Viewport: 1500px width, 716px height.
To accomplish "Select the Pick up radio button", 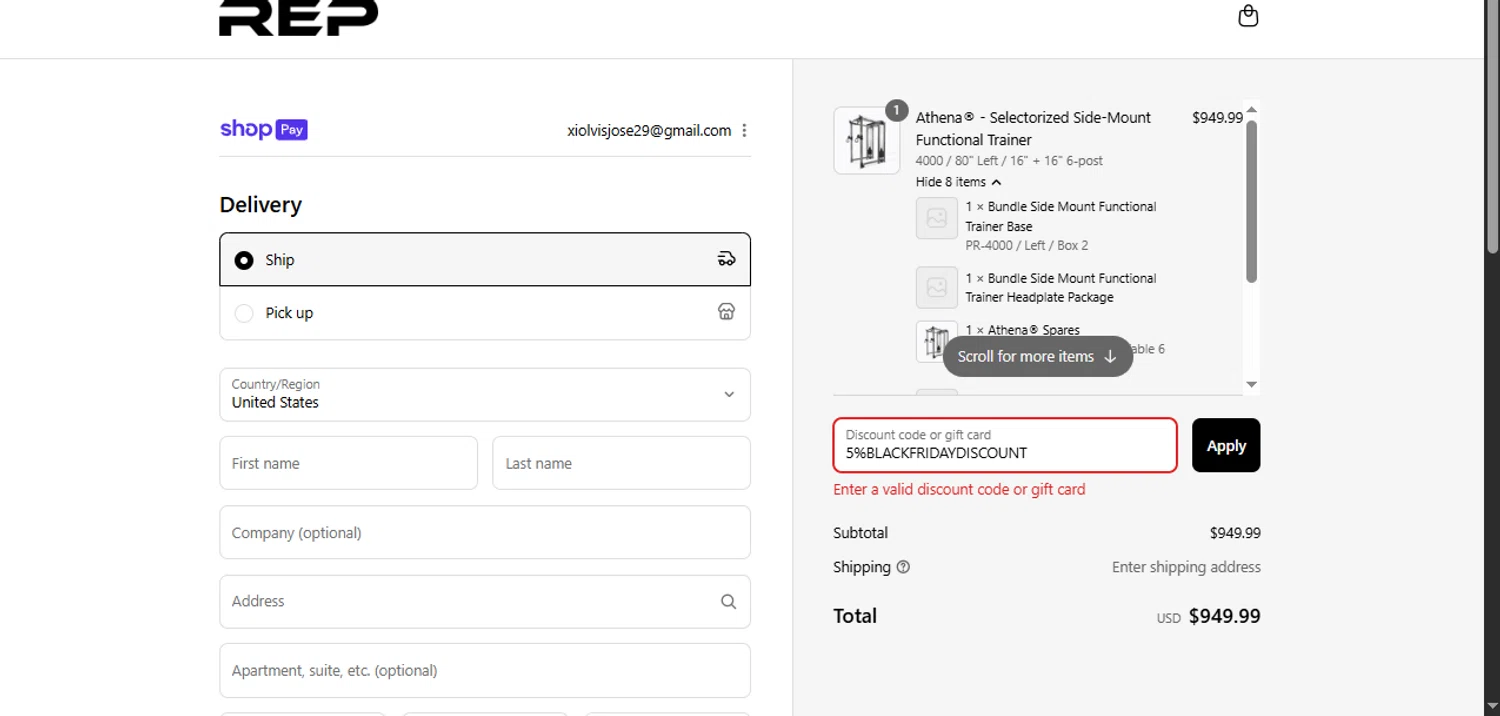I will tap(244, 313).
